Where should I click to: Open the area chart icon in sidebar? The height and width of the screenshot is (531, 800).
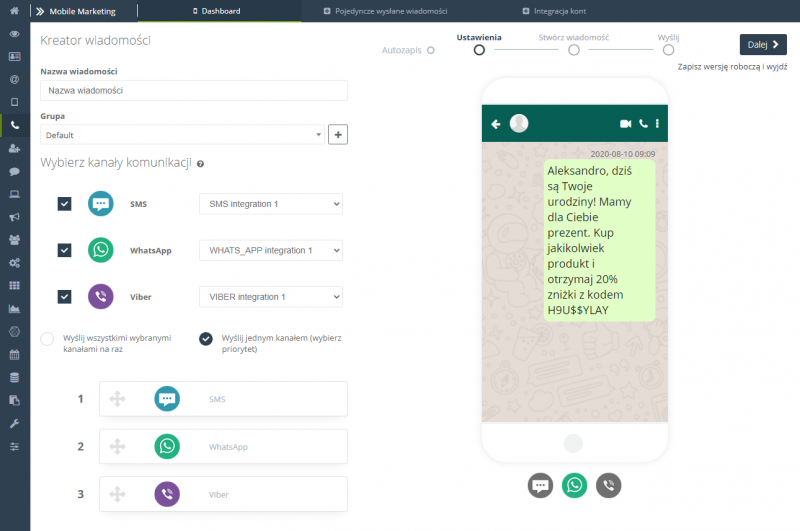pyautogui.click(x=14, y=309)
